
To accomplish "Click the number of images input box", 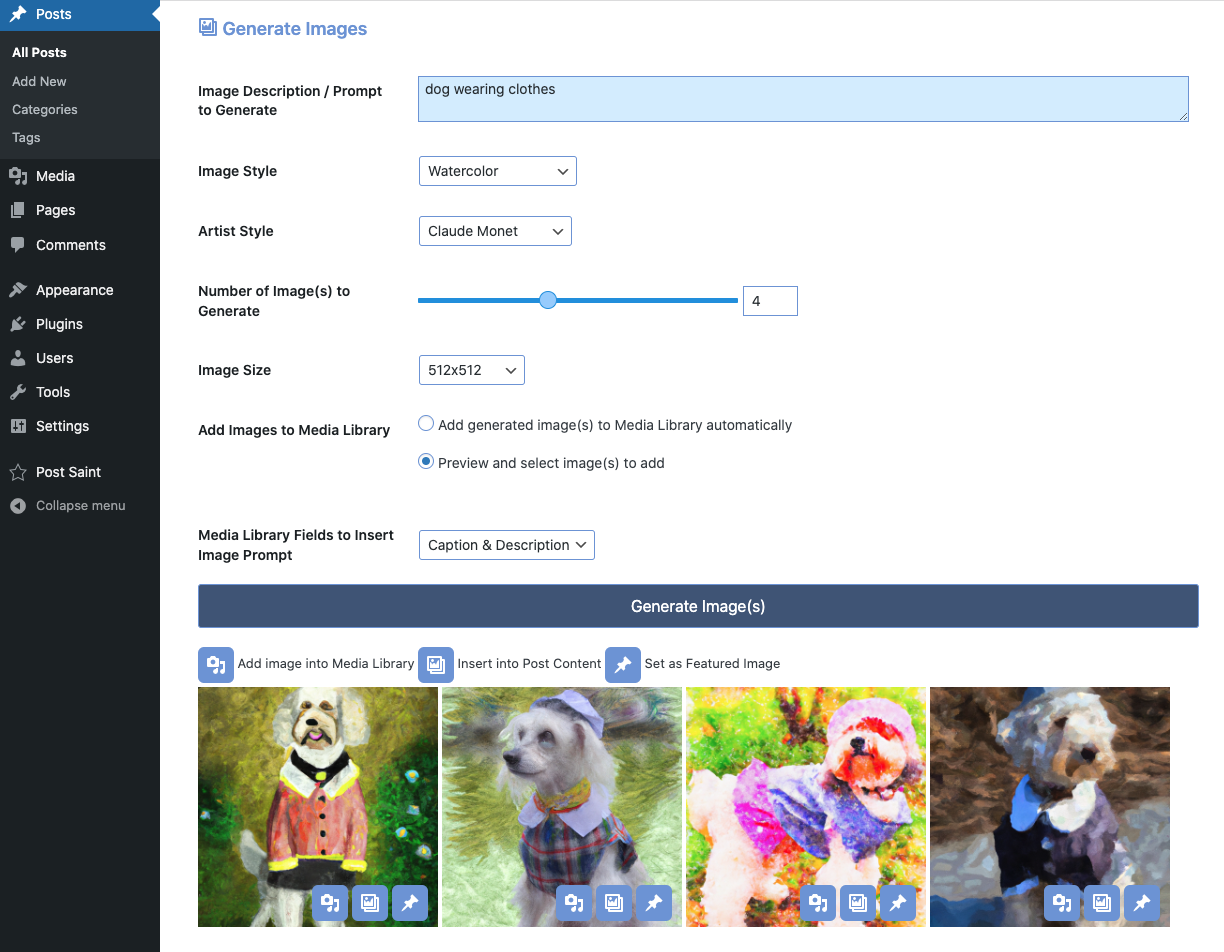I will coord(770,301).
